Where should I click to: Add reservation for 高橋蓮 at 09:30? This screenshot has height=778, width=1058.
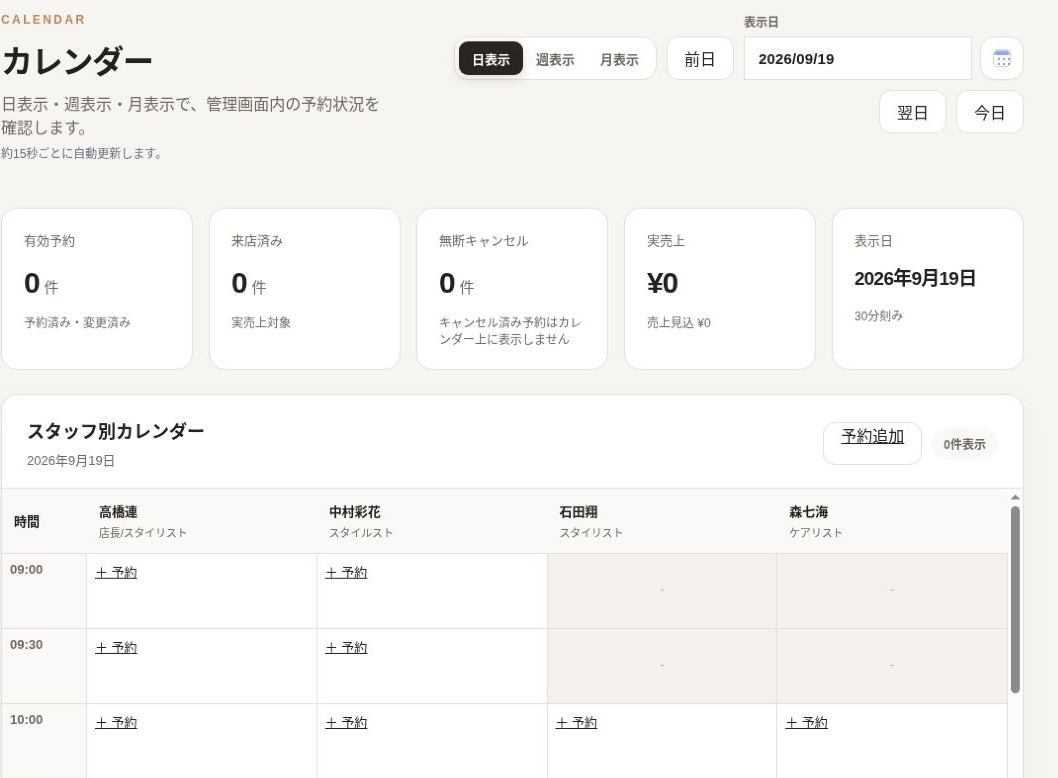pos(116,648)
